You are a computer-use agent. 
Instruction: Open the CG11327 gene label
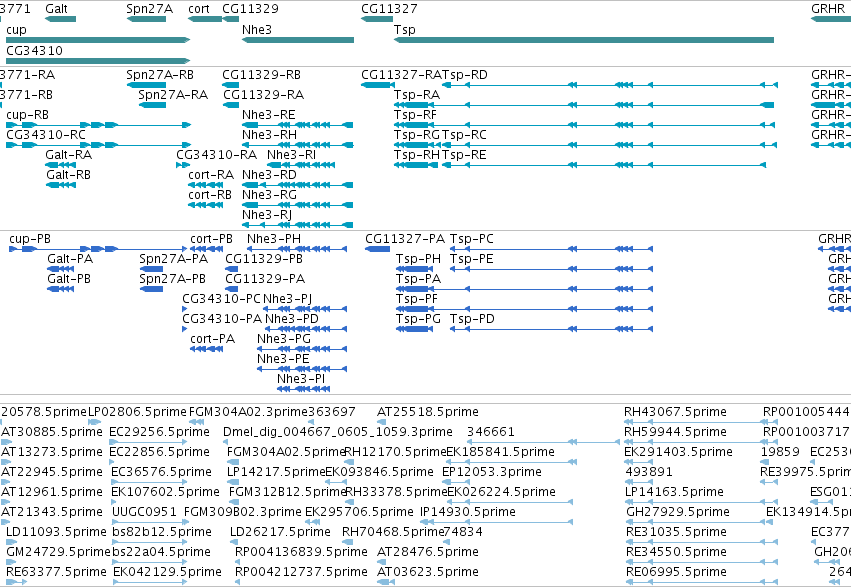click(389, 9)
